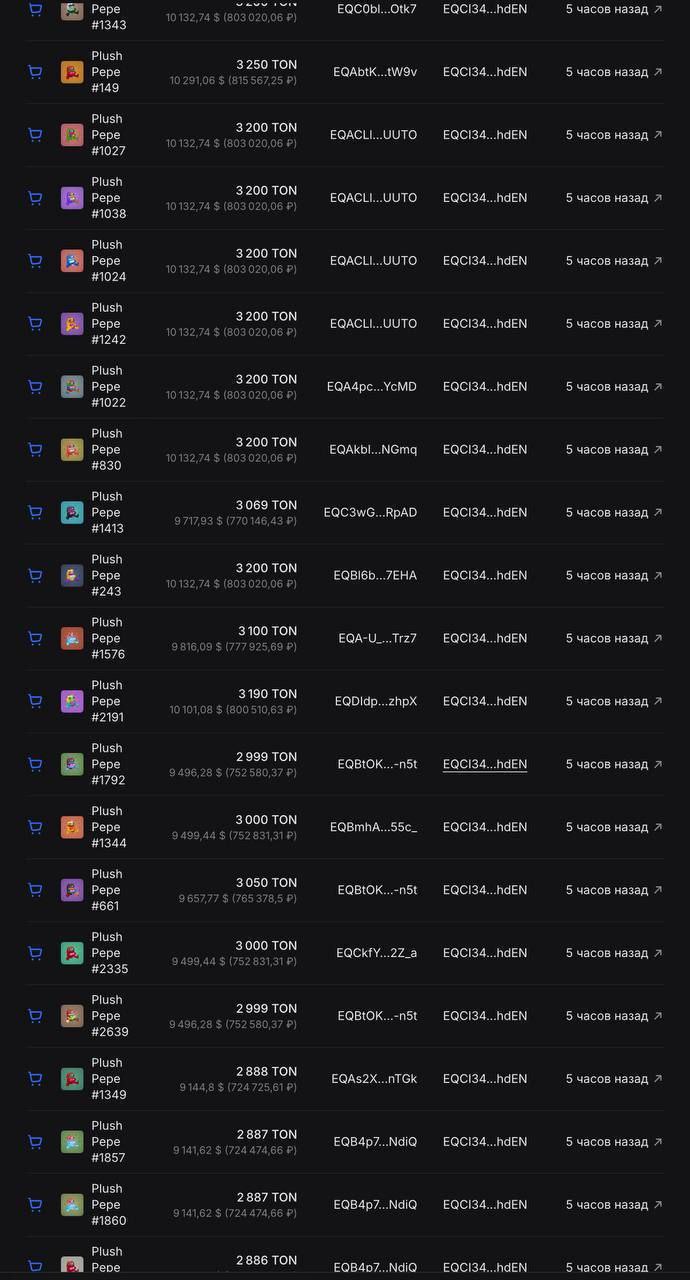The width and height of the screenshot is (690, 1280).
Task: Open external arrow for Plush Pepe #1349 row
Action: [658, 1080]
